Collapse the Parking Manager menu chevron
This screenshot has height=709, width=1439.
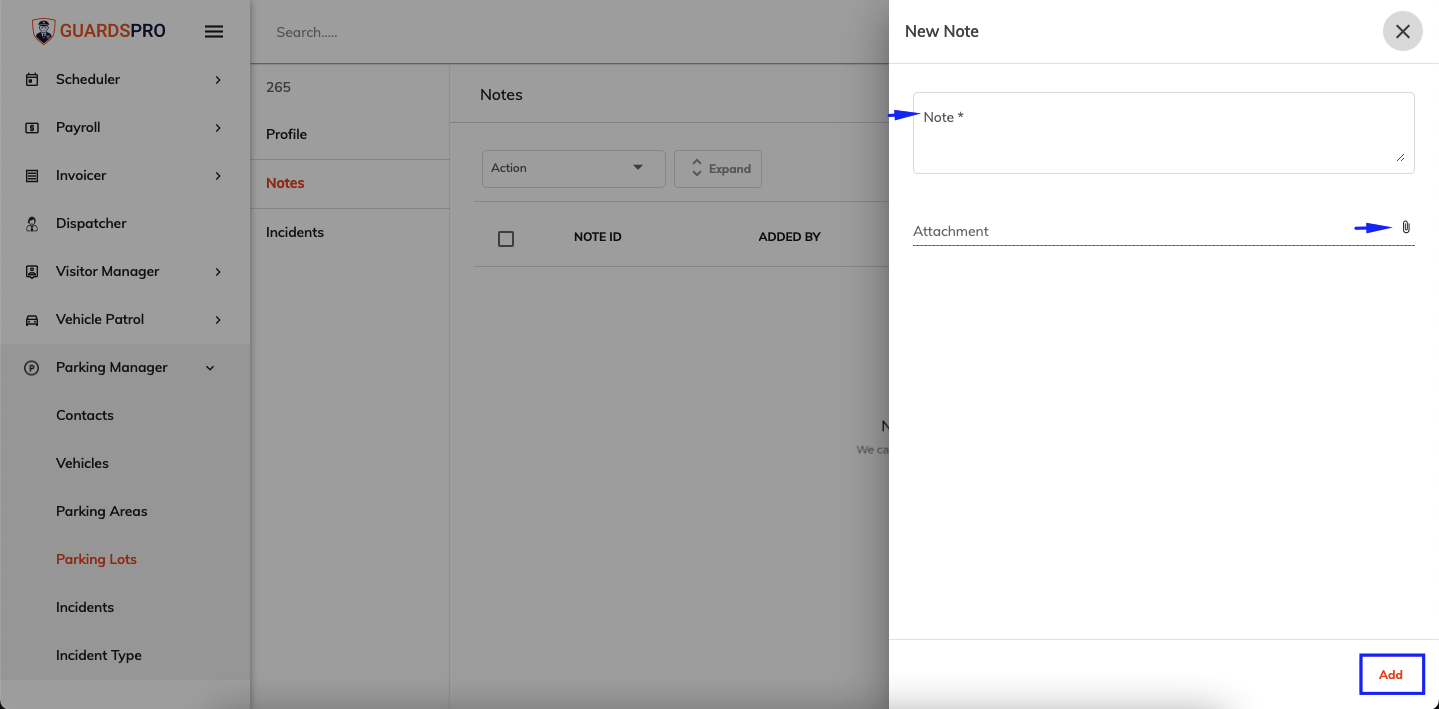click(x=210, y=367)
